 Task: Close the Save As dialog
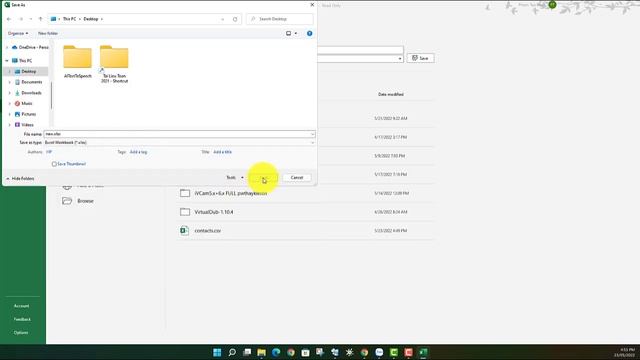312,5
